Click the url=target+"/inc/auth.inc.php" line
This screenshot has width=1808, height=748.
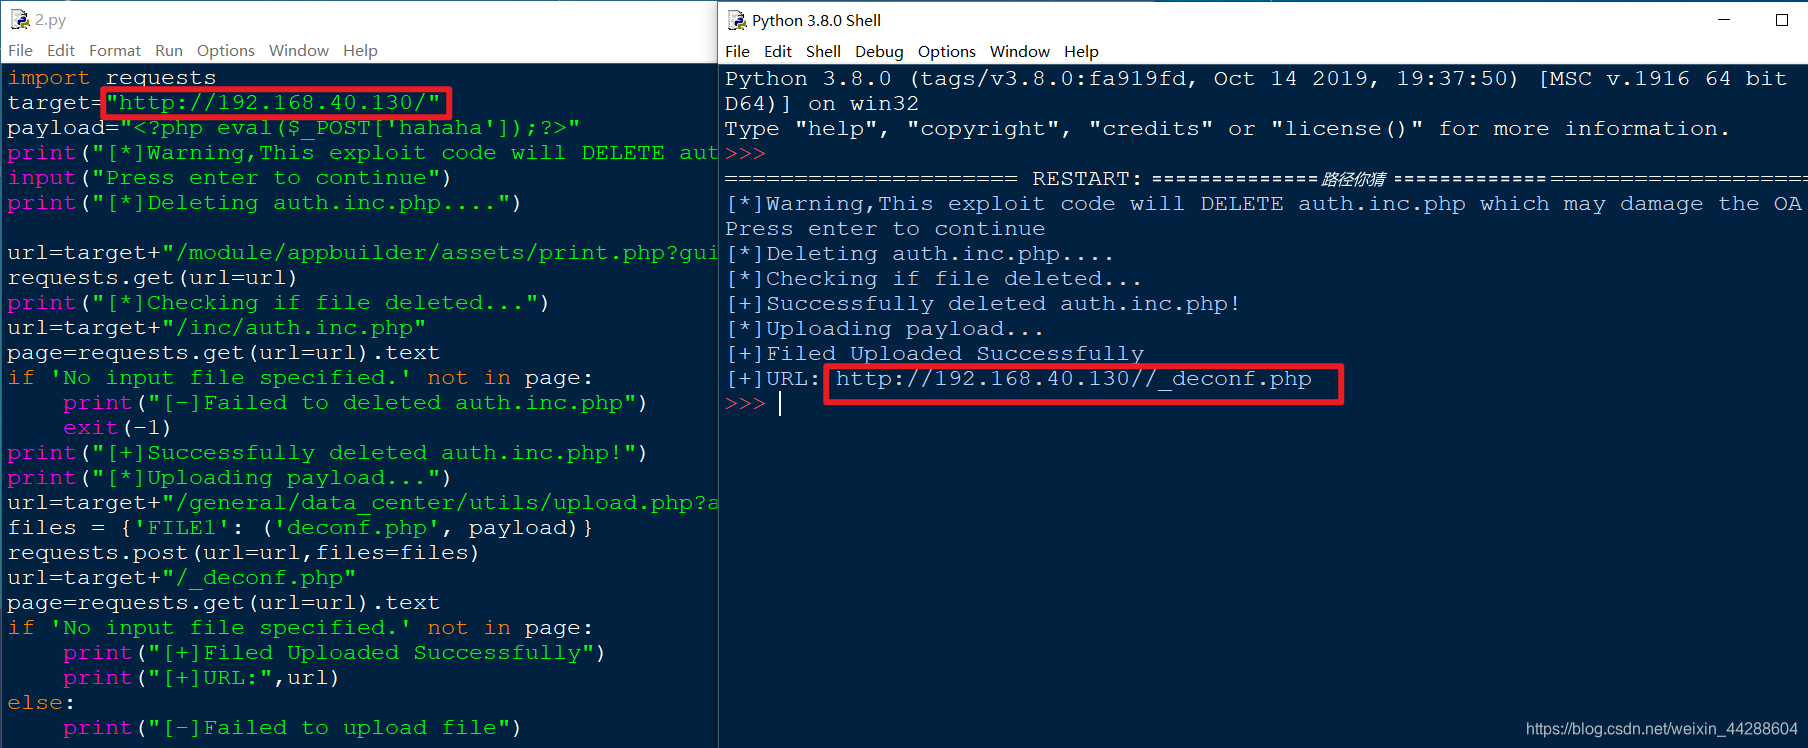(x=216, y=327)
